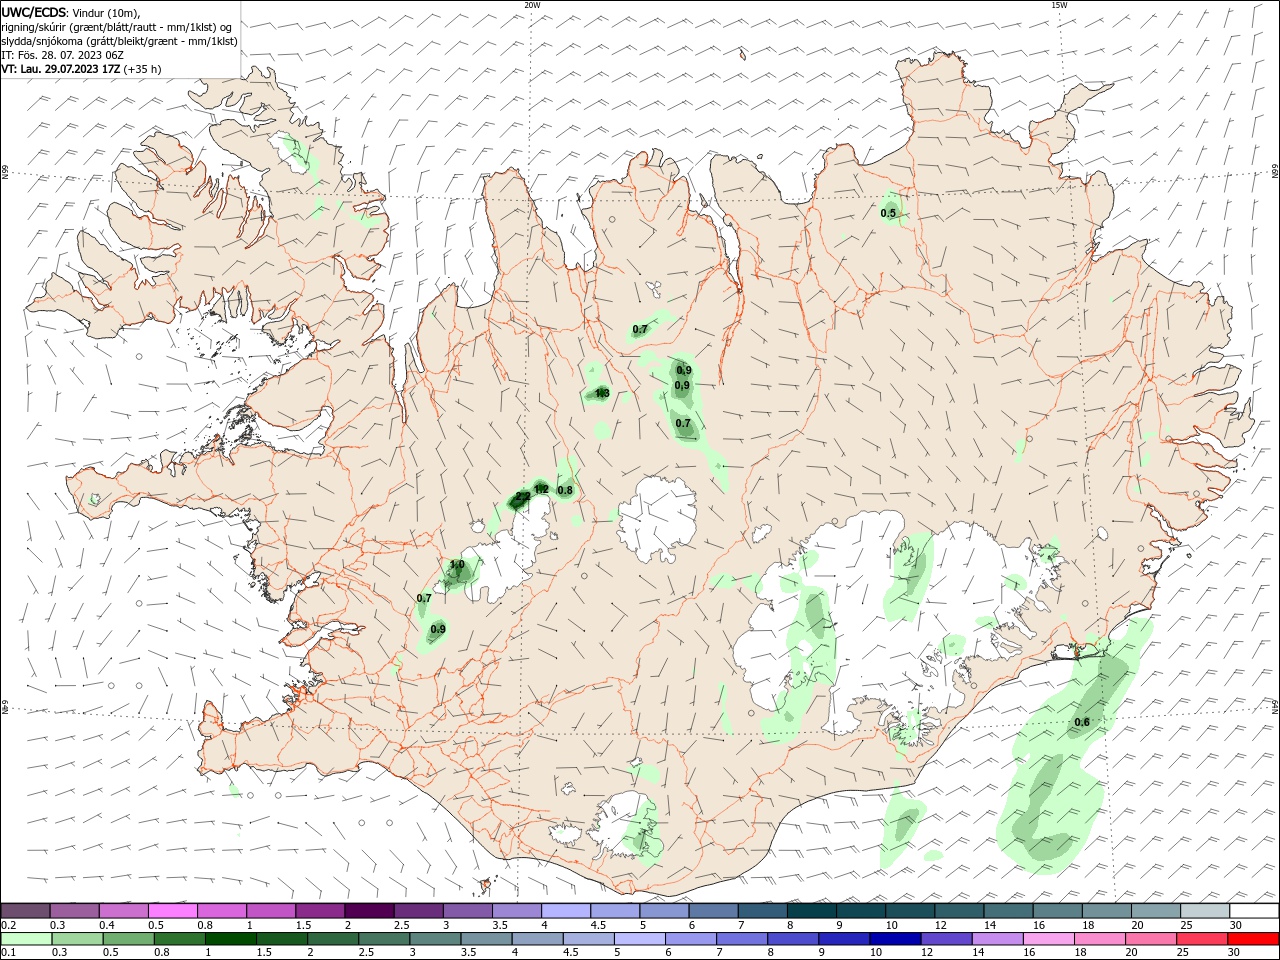The height and width of the screenshot is (960, 1280).
Task: Pick the dark teal 8 snow legend swatch
Action: point(811,911)
